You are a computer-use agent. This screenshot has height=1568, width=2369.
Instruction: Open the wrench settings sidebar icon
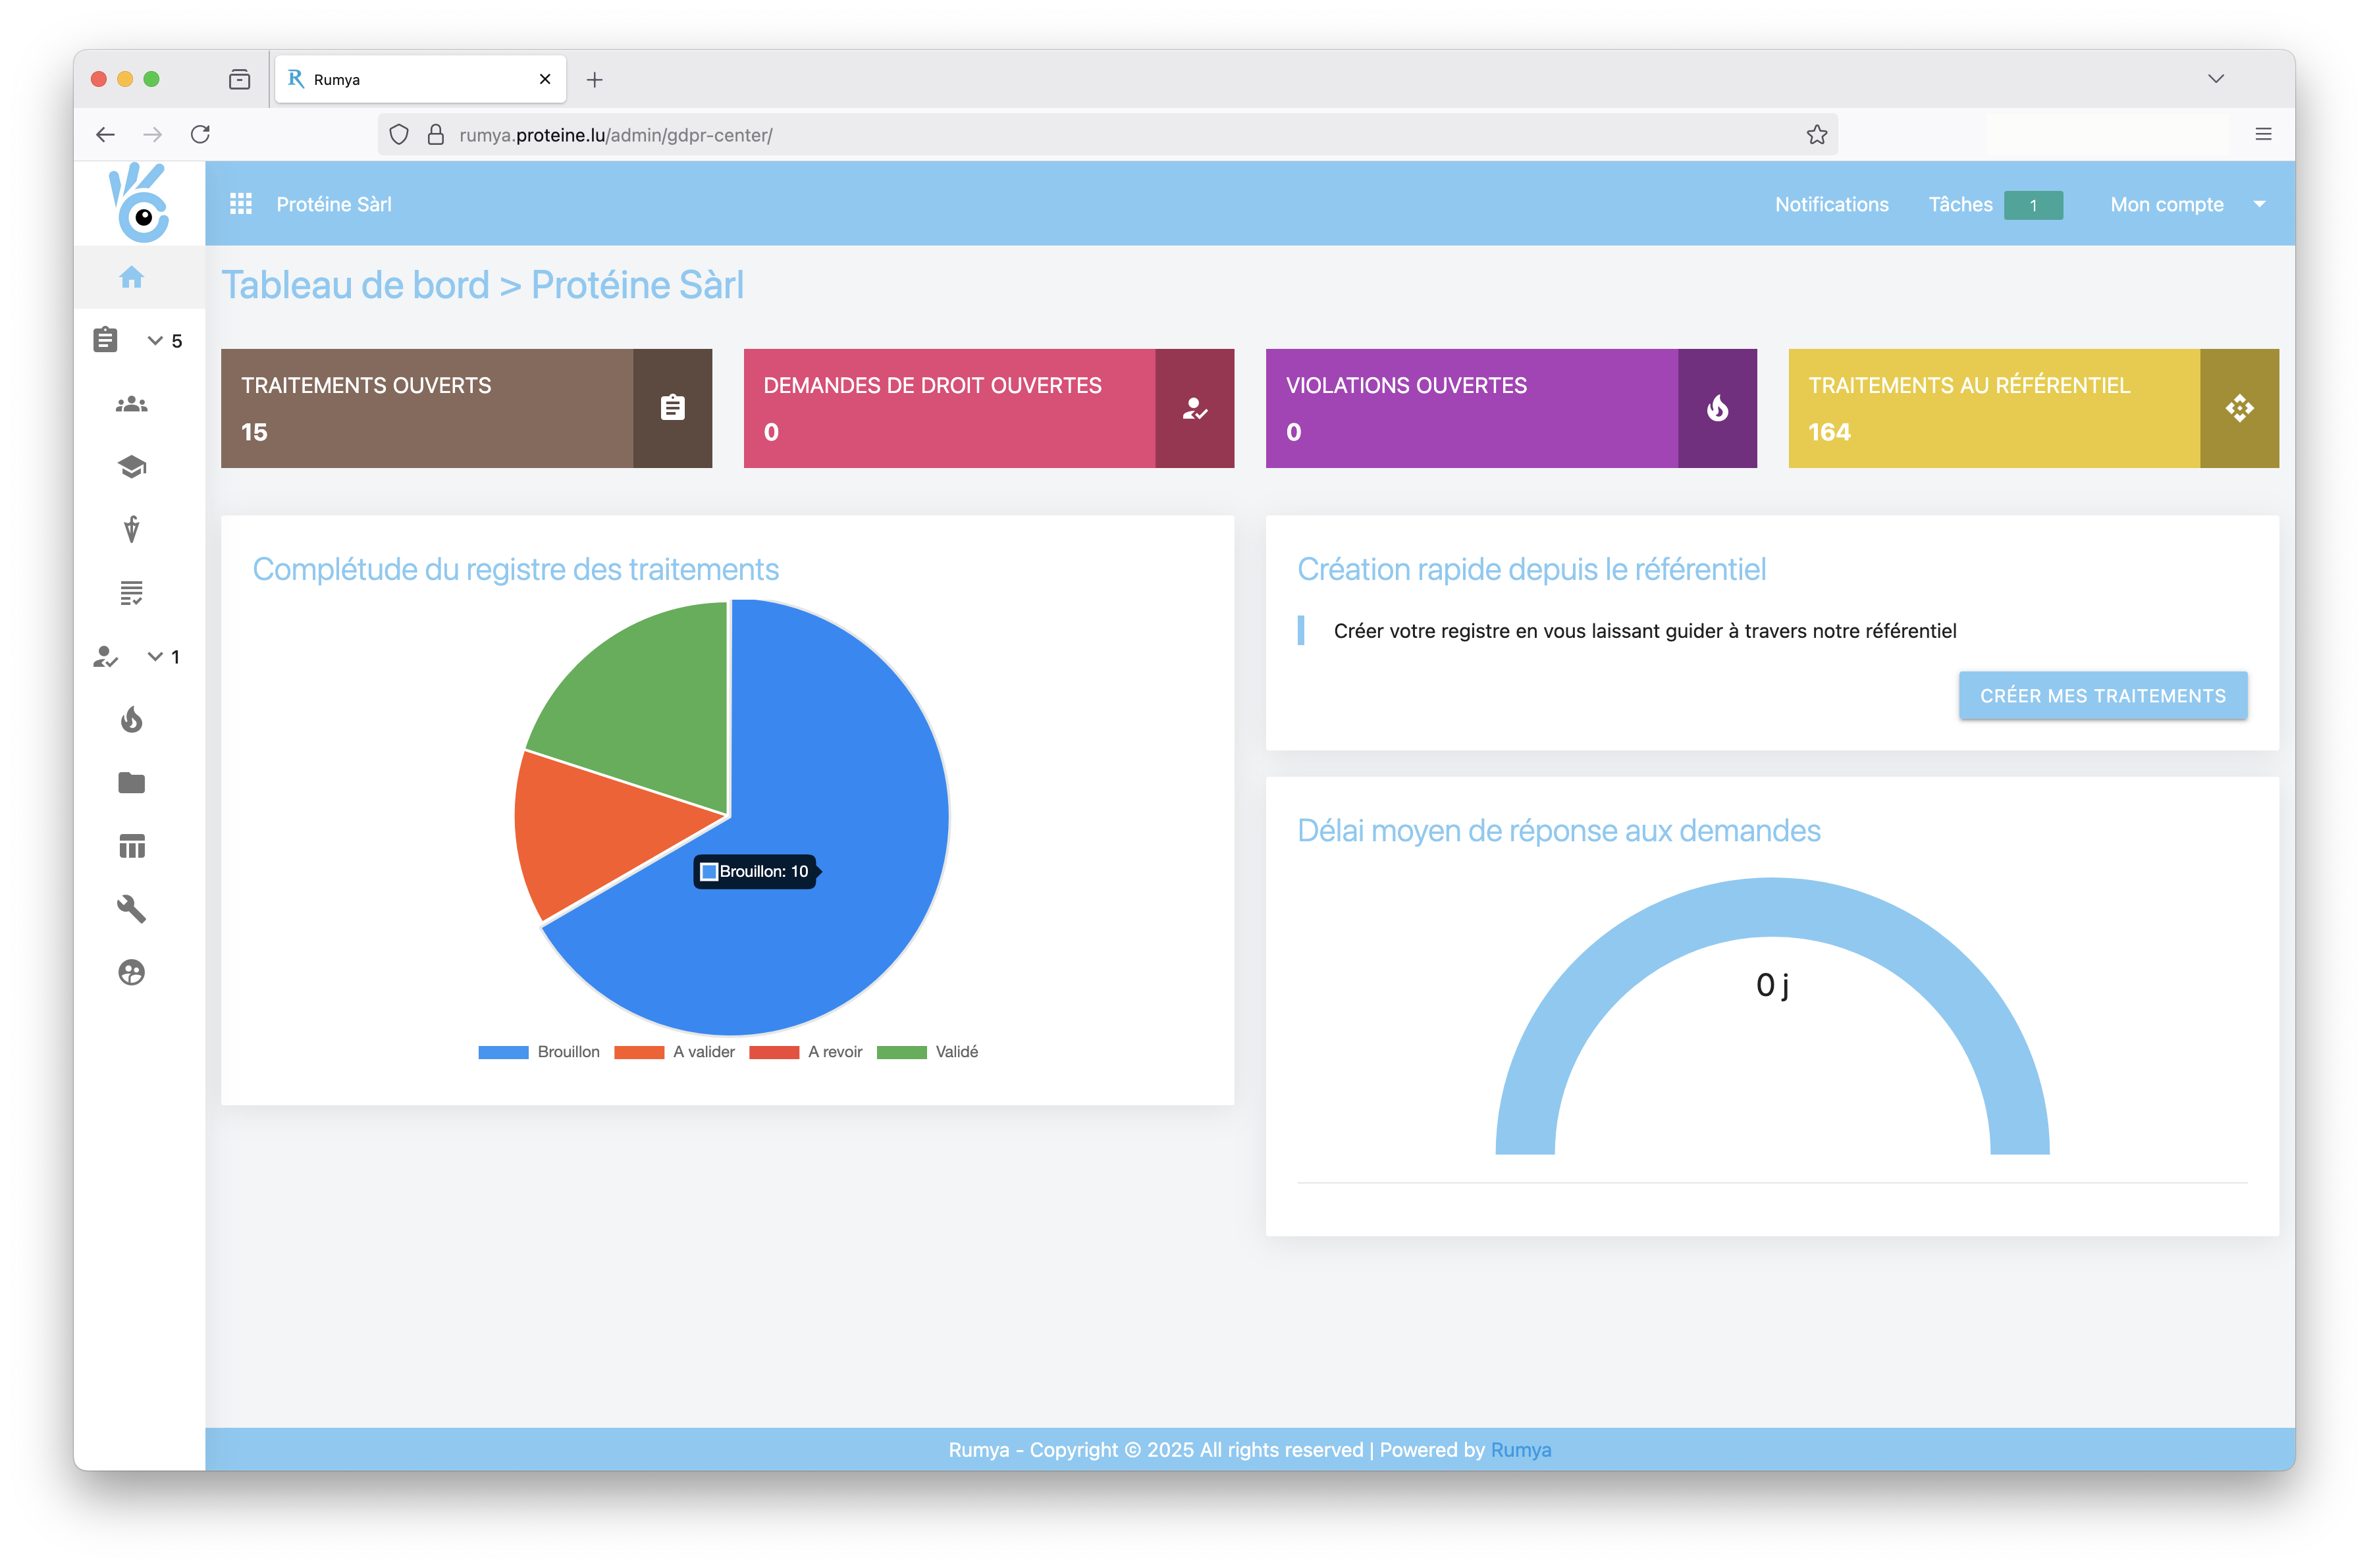(x=131, y=908)
